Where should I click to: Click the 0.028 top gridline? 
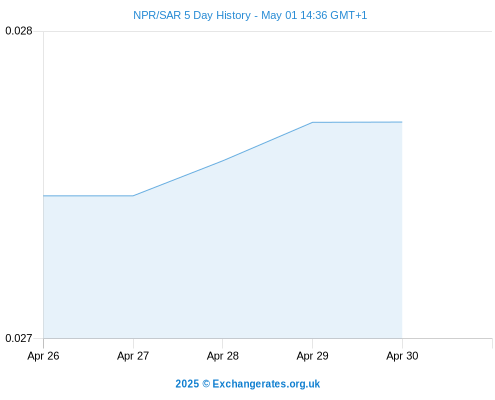(268, 32)
